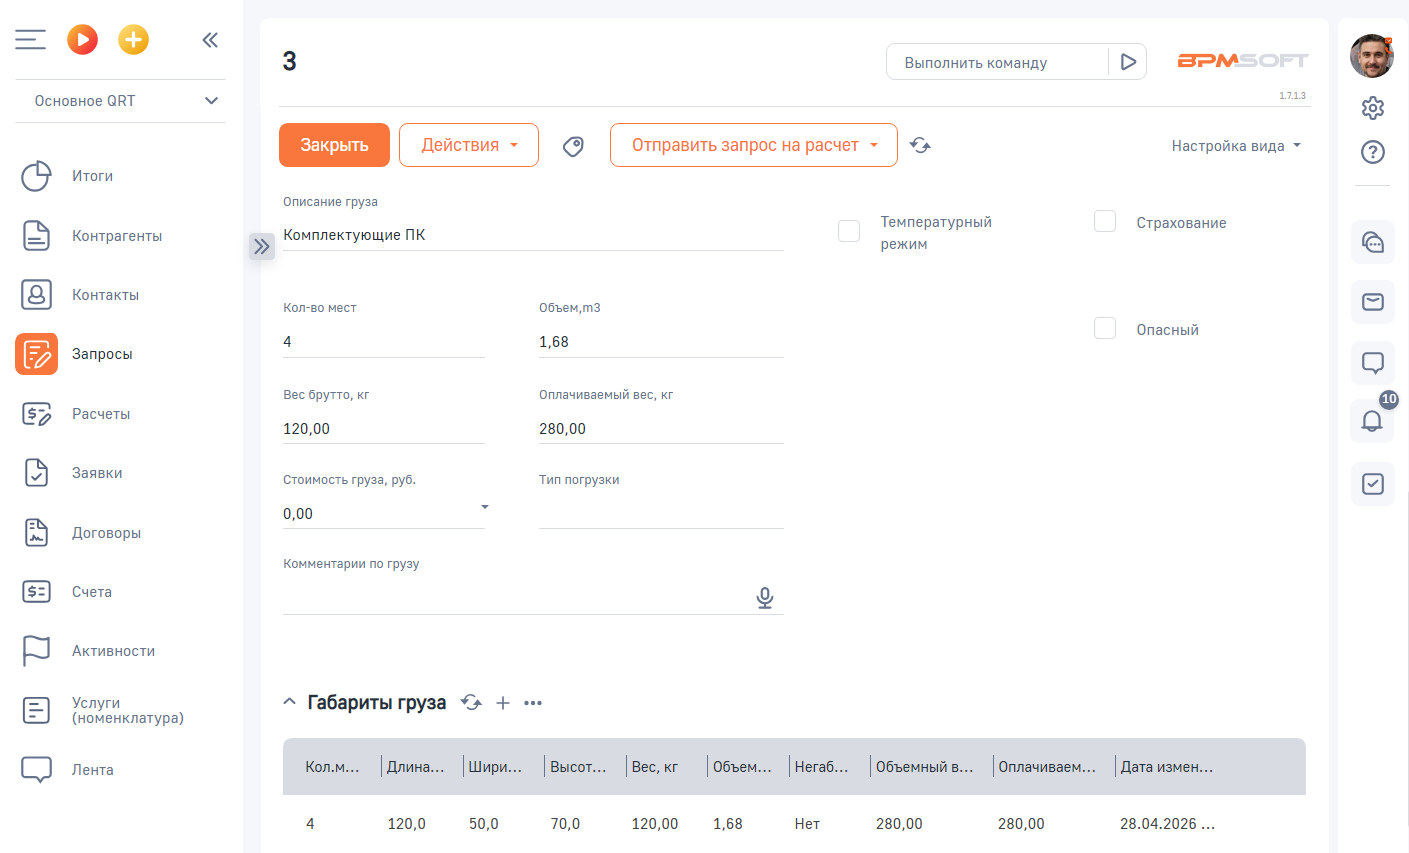Click Отправить запрос на расчет button
Viewport: 1409px width, 853px height.
[753, 145]
